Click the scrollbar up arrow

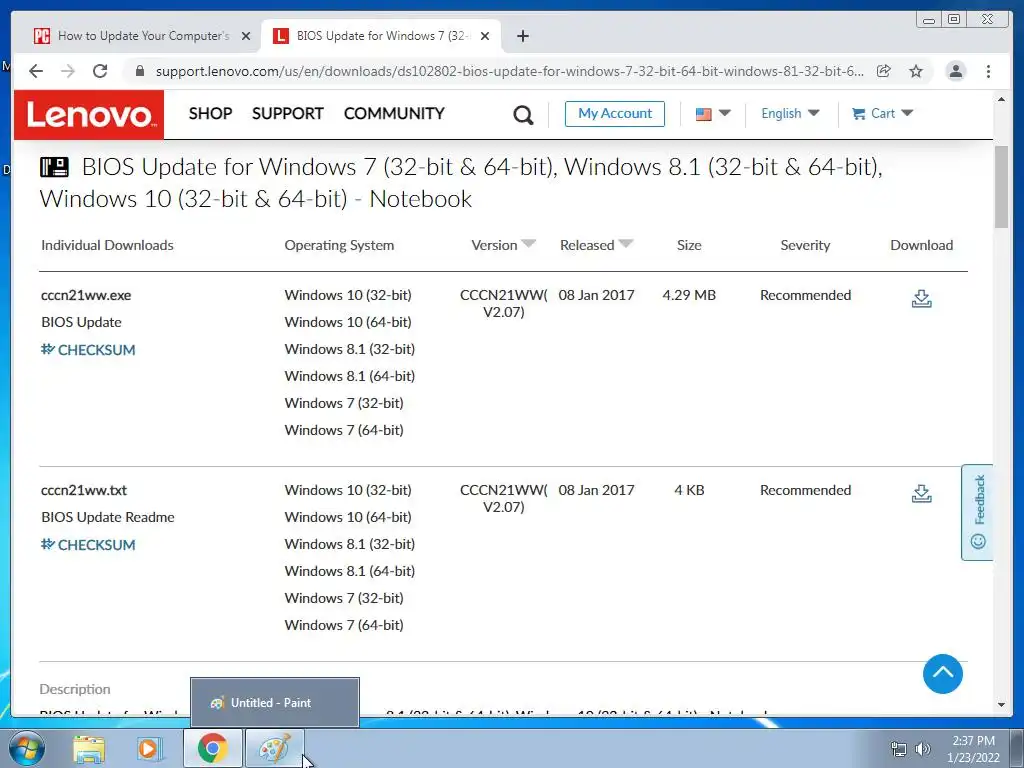(1001, 99)
